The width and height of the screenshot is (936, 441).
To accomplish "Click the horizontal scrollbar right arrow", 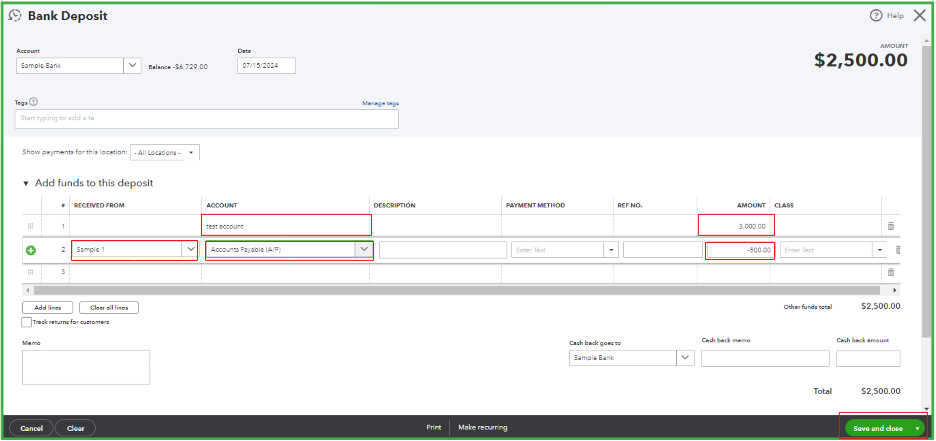I will 894,290.
